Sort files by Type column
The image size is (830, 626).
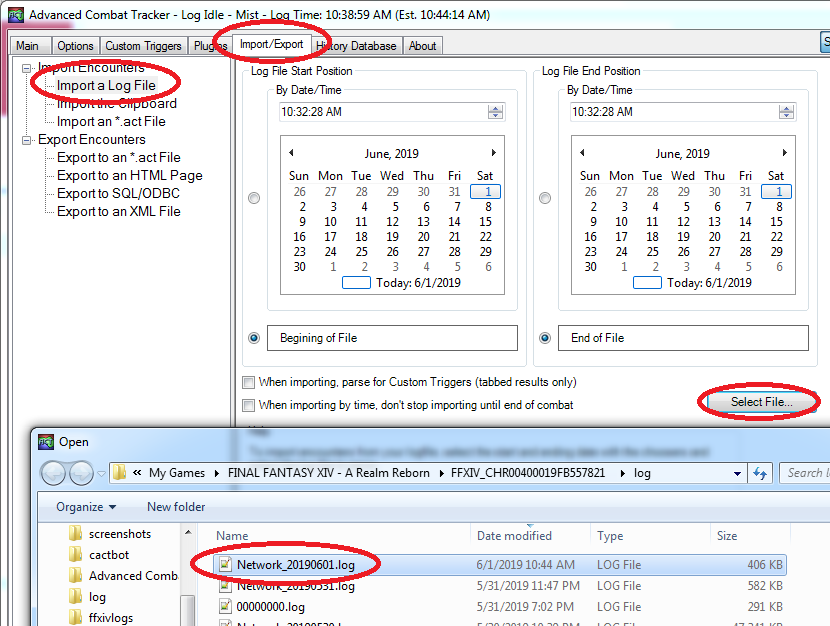point(651,536)
